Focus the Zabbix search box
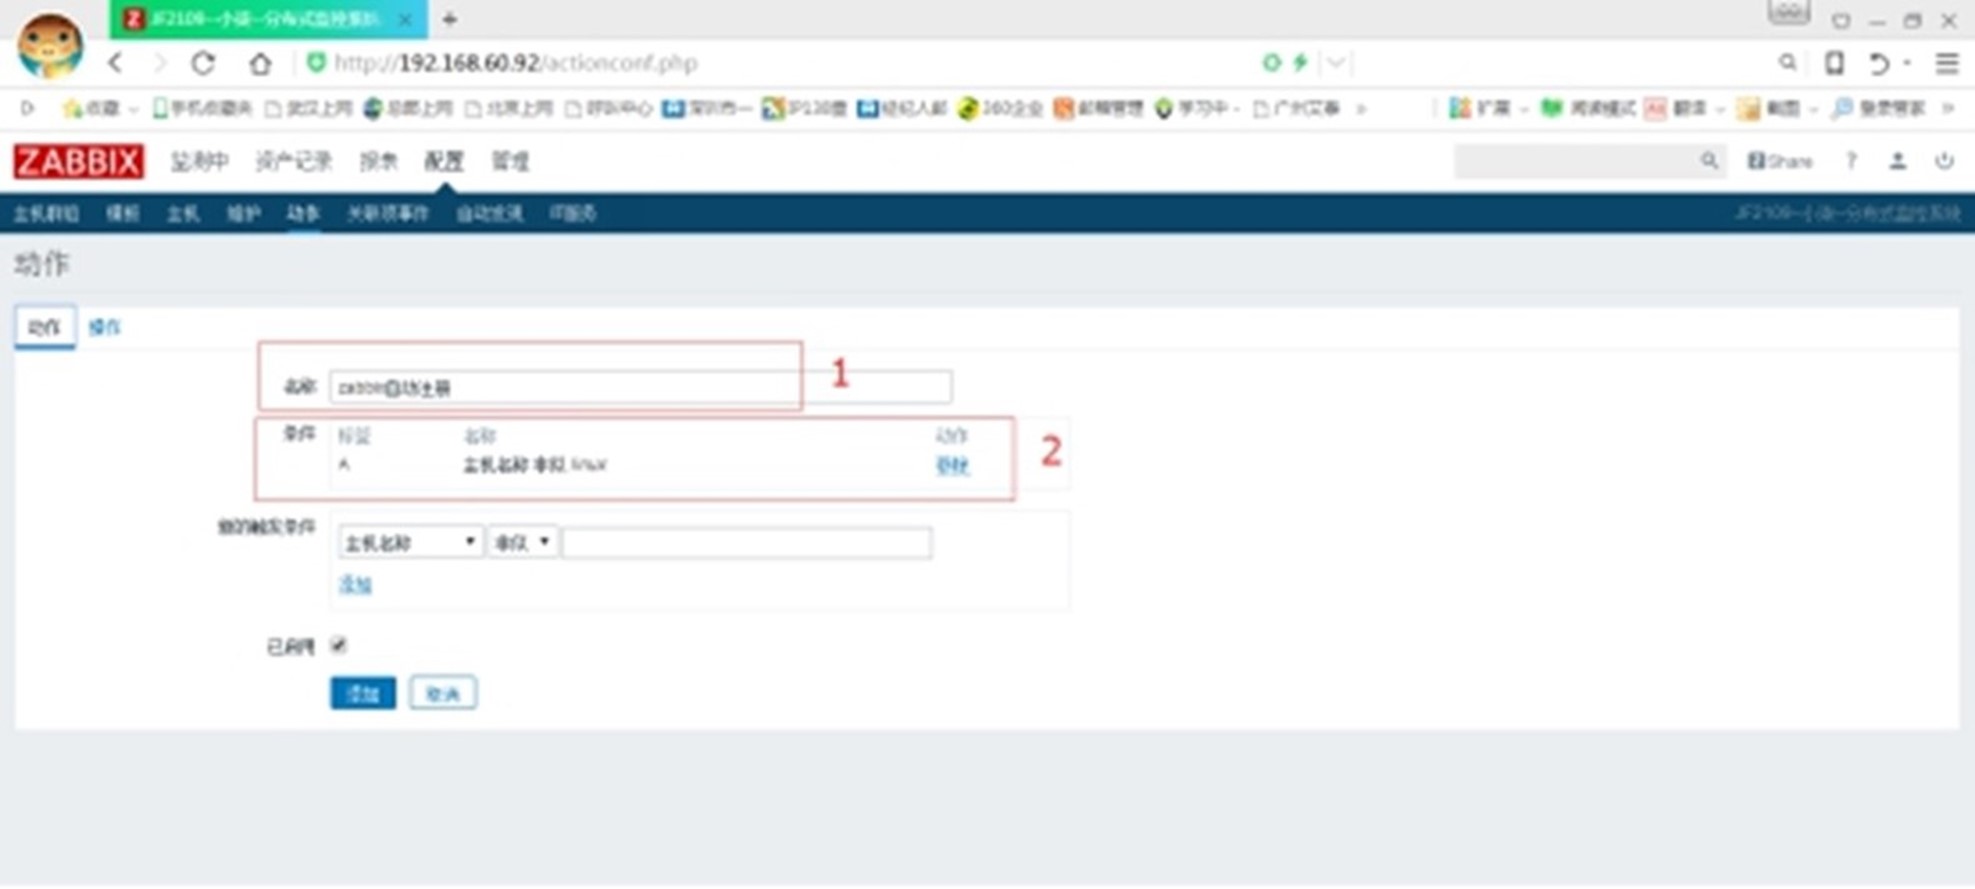Screen dimensions: 1975x889 1590,161
